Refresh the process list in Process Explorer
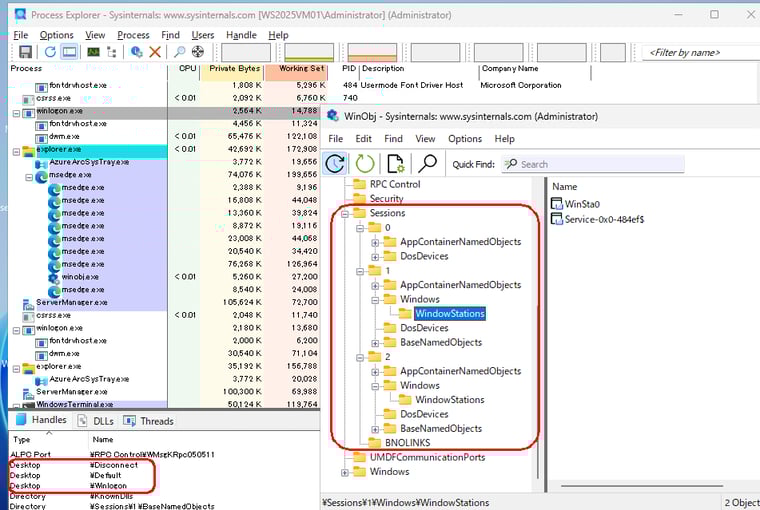The image size is (760, 510). (50, 52)
